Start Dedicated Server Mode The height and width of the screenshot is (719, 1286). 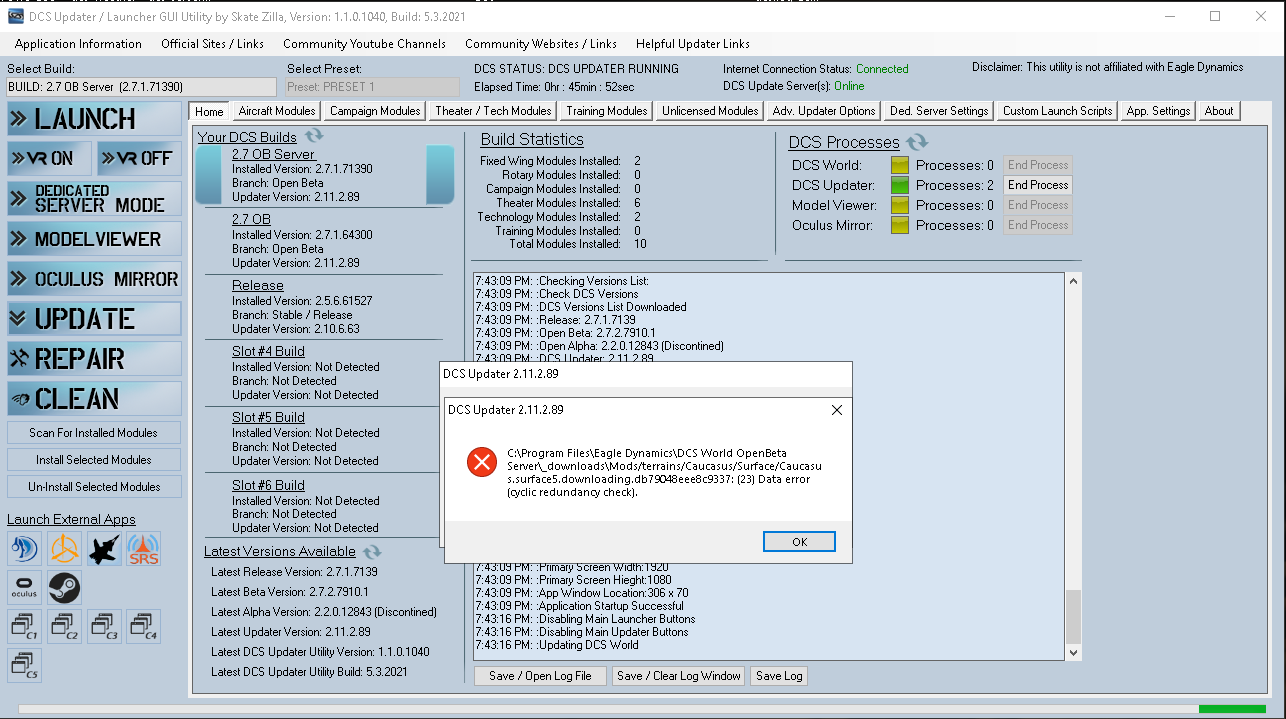click(x=94, y=198)
